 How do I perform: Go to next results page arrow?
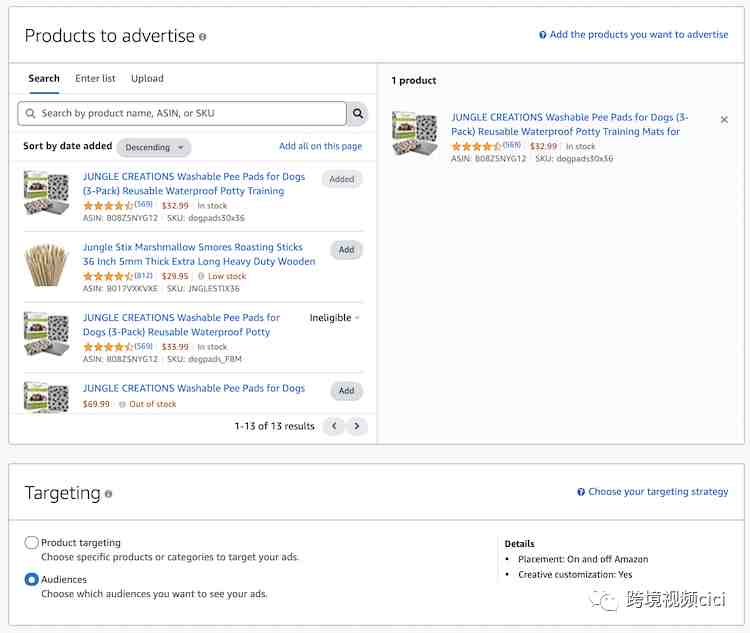tap(356, 426)
